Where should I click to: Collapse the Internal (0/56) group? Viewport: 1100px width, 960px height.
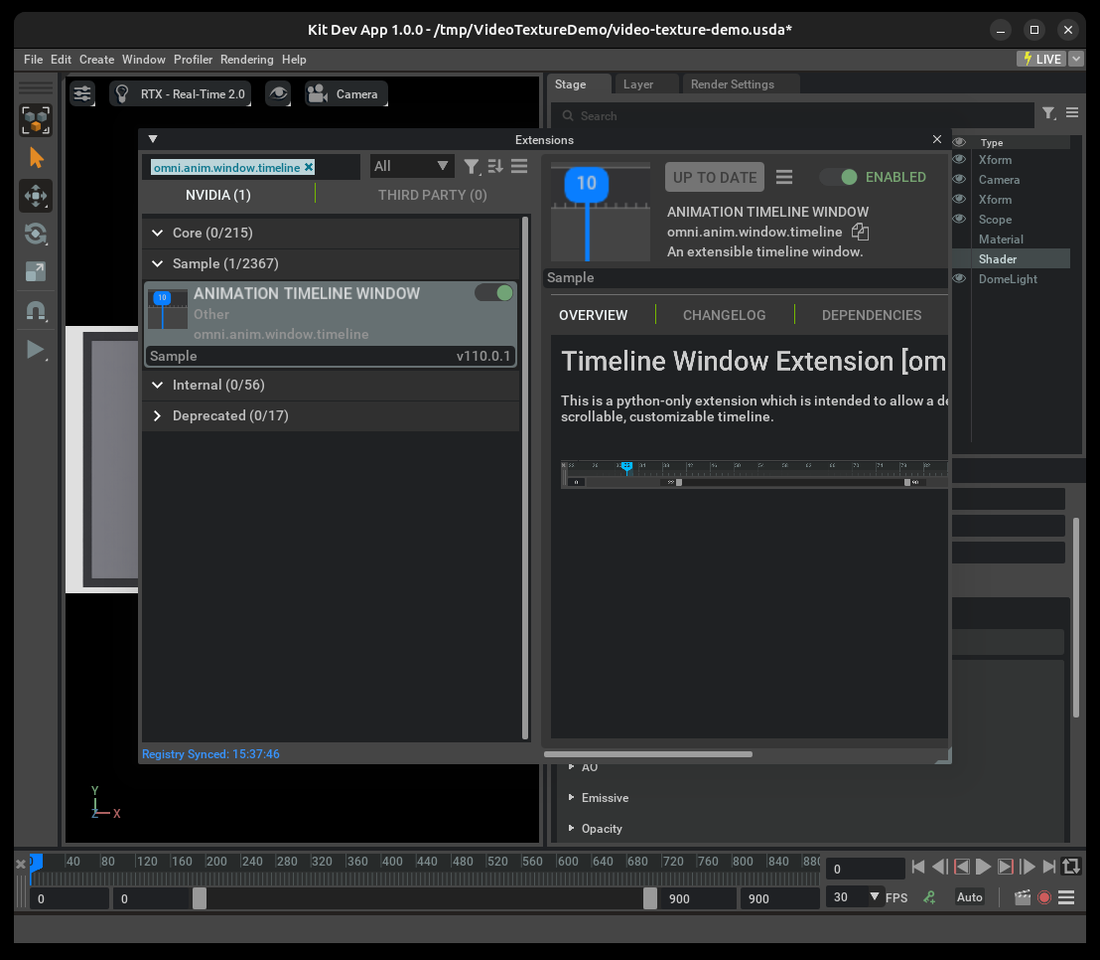click(158, 385)
